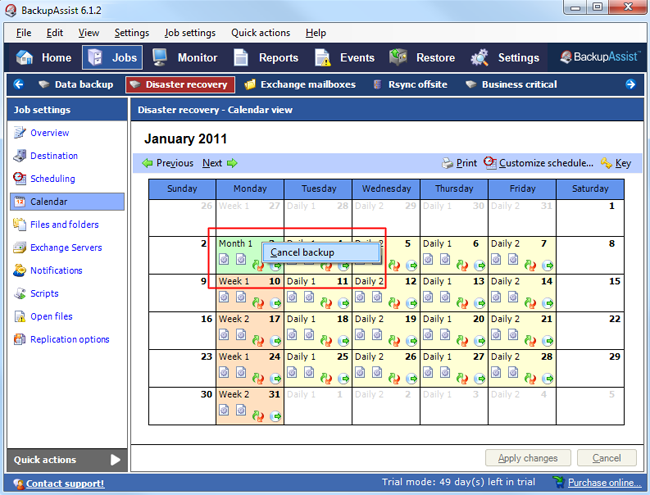The image size is (650, 495).
Task: Open the Help menu
Action: 316,33
